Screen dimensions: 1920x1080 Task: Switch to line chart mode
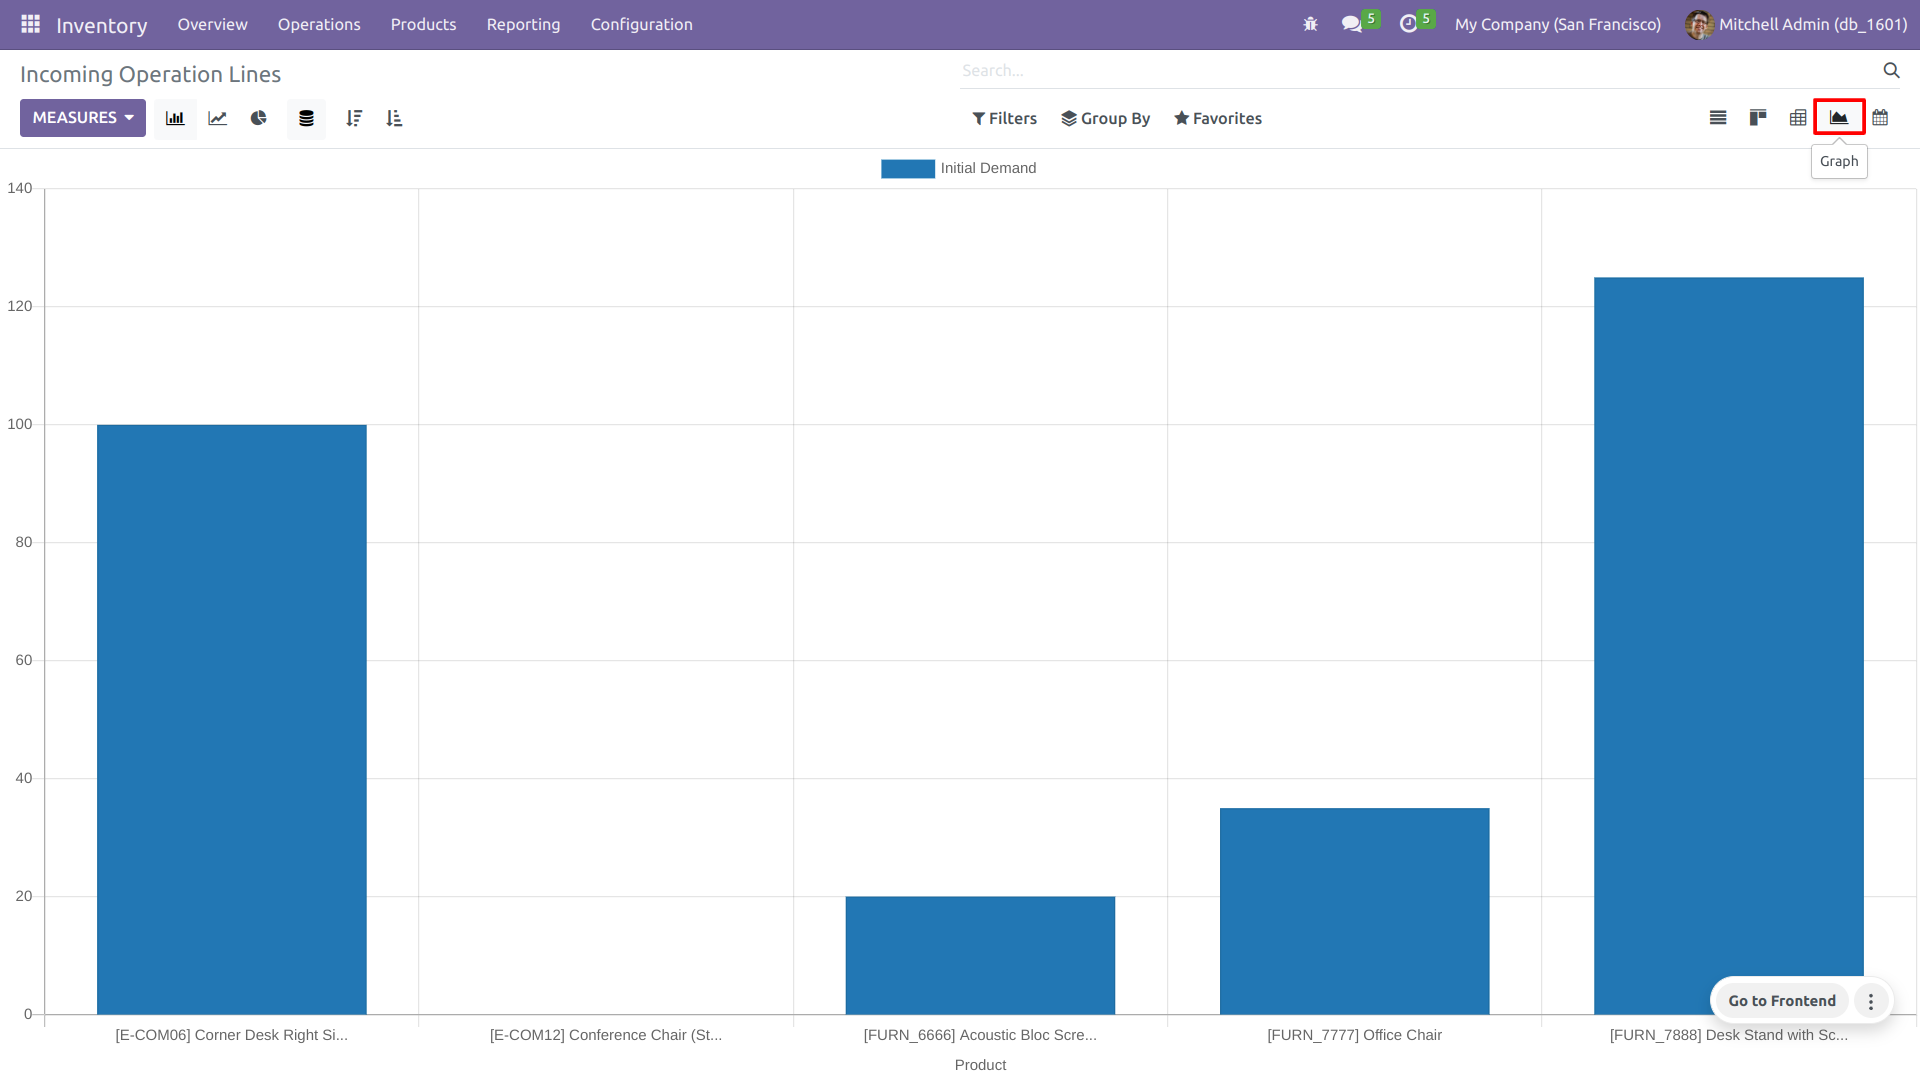[x=217, y=118]
